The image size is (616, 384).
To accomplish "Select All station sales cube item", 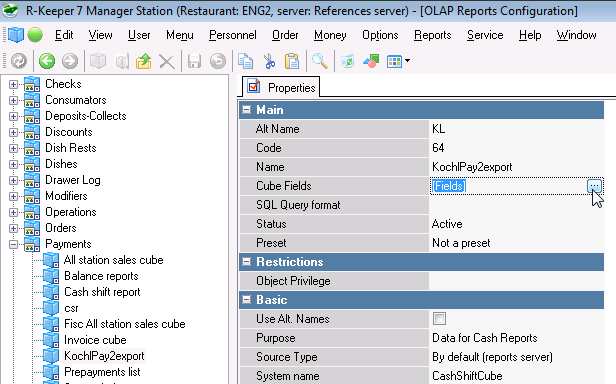I will click(114, 260).
